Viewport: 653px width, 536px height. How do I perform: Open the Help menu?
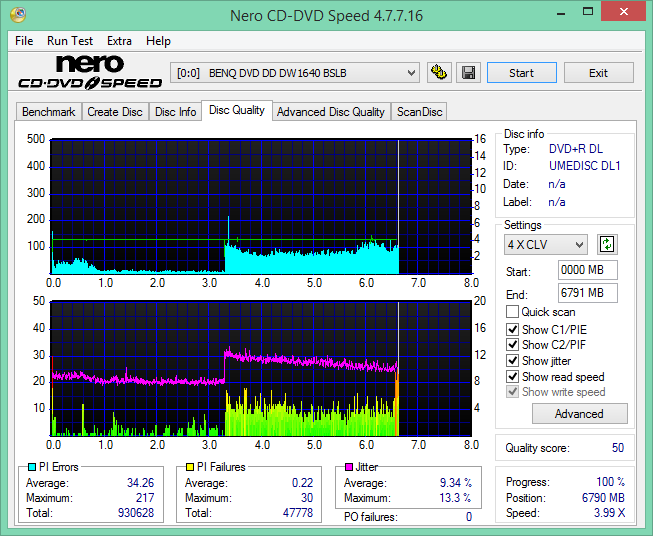click(x=158, y=41)
